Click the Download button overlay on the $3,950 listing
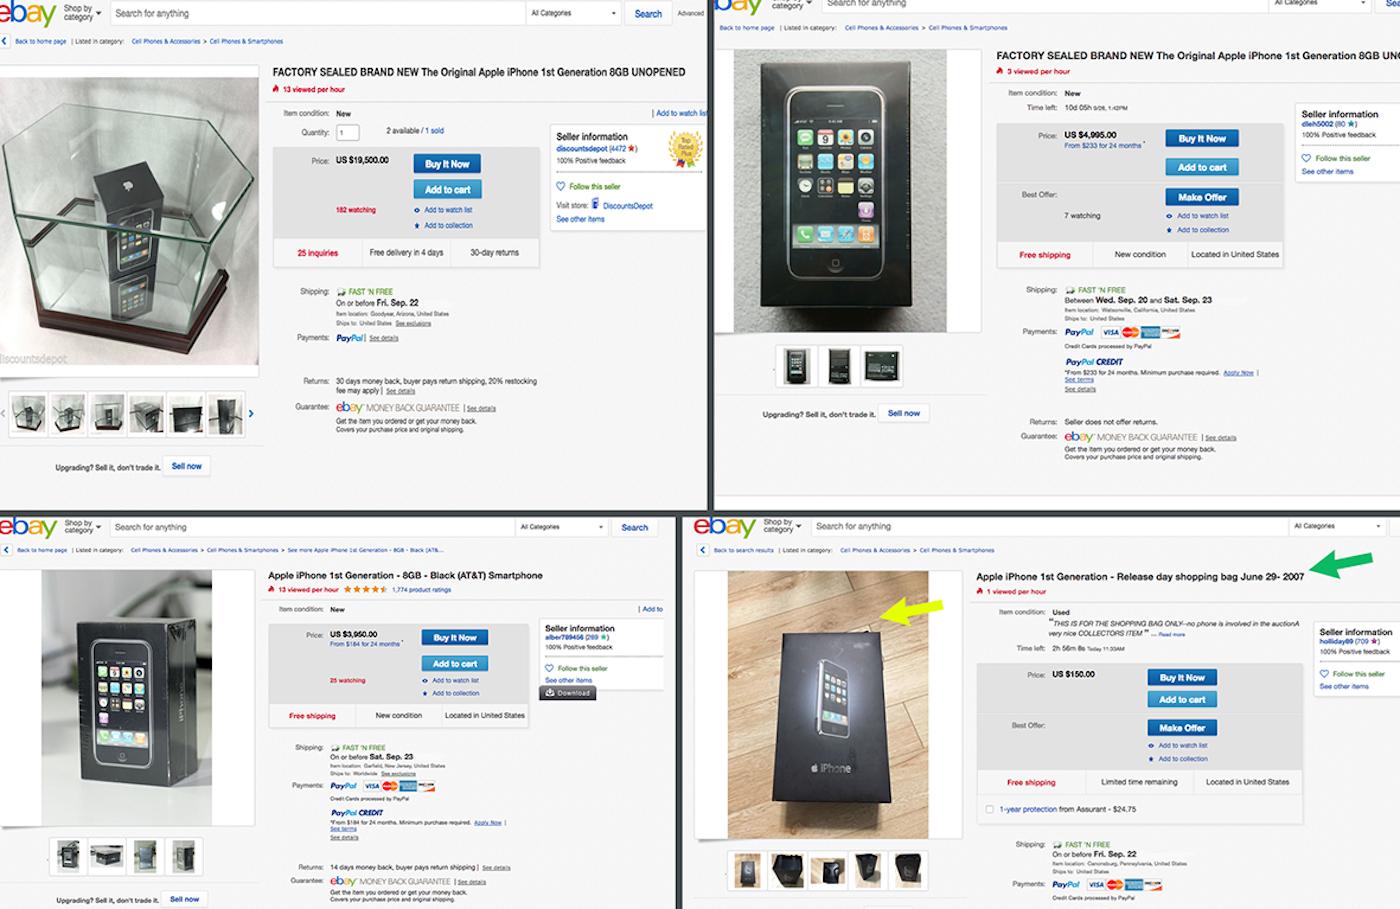 pos(568,692)
